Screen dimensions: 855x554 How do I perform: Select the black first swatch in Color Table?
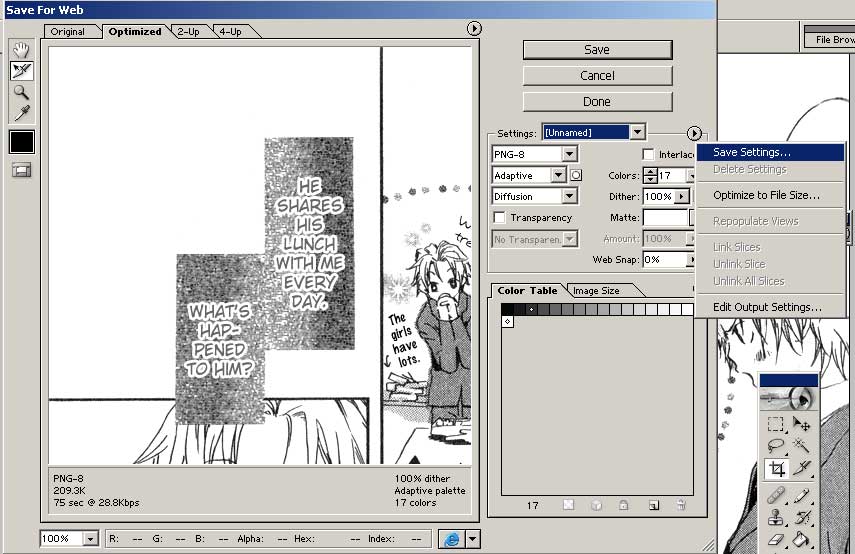tap(507, 310)
